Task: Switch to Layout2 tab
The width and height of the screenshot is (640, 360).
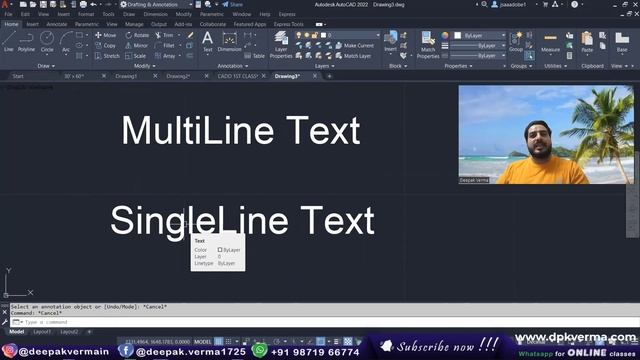Action: pos(69,332)
